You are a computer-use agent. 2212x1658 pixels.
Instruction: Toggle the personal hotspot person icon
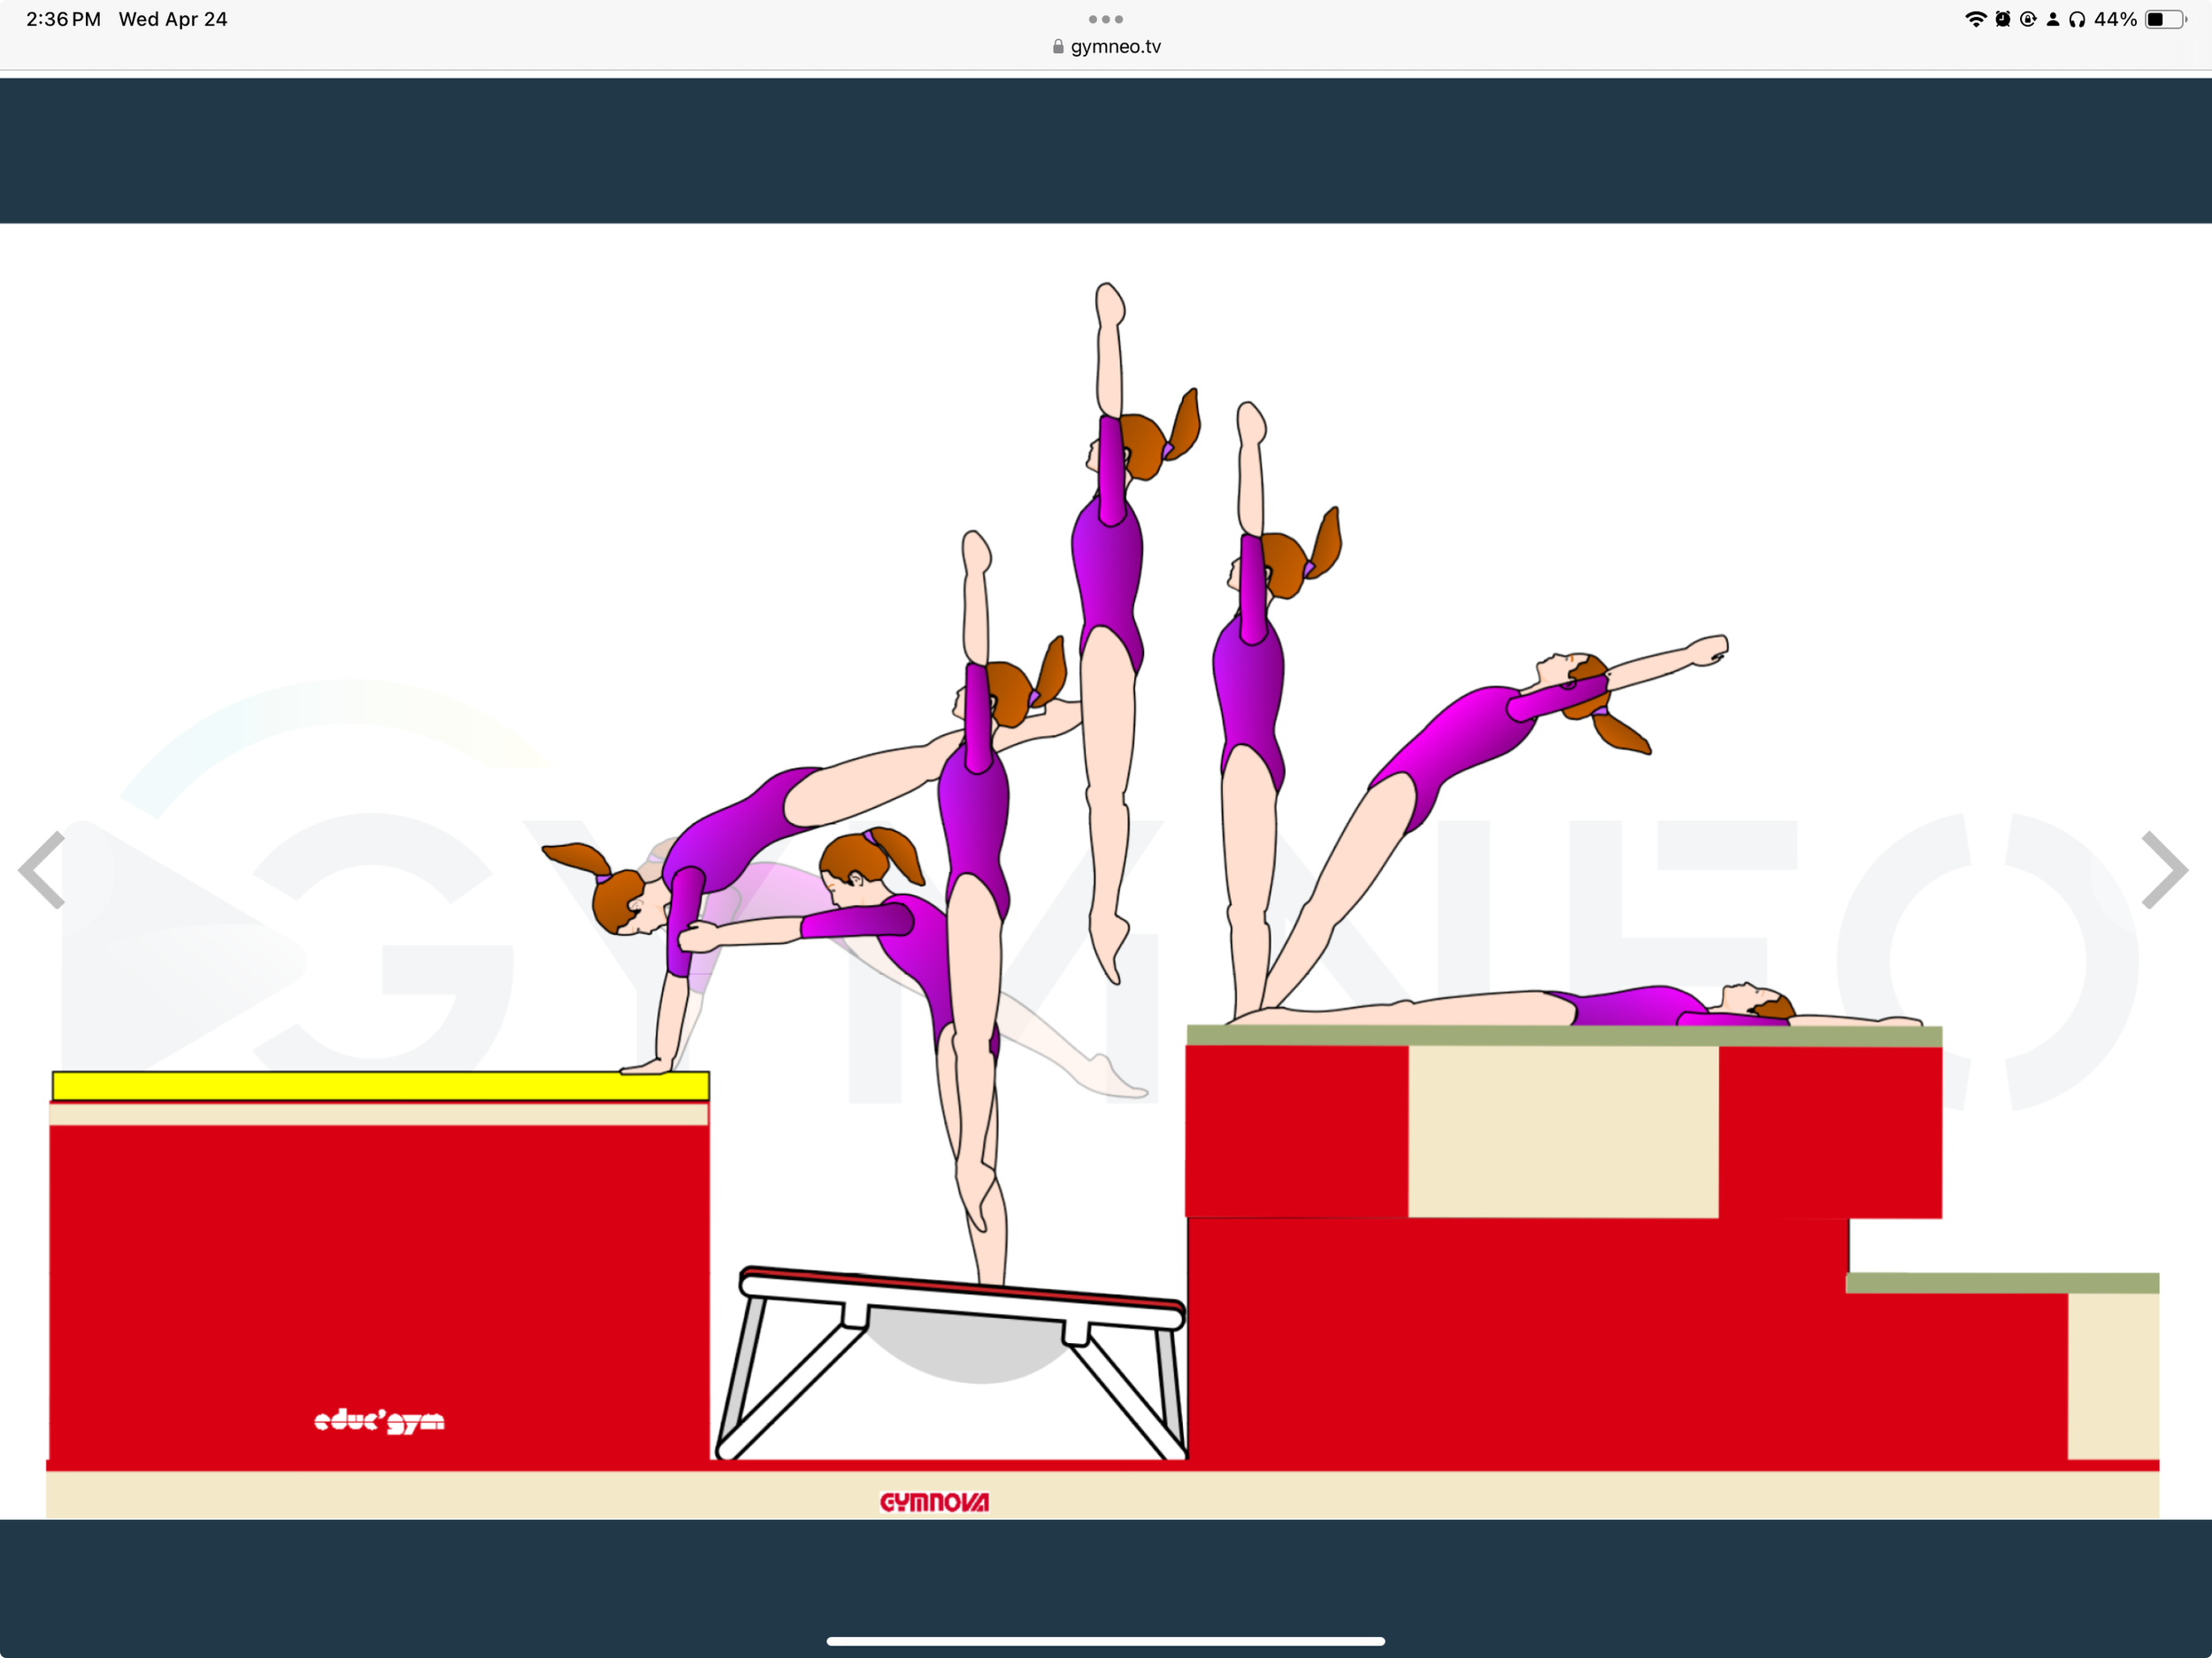point(2053,18)
